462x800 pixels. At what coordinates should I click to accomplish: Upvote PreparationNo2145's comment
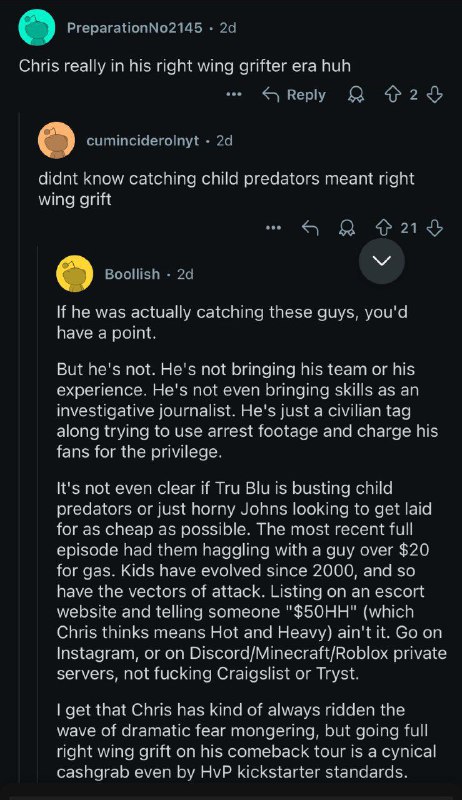394,95
